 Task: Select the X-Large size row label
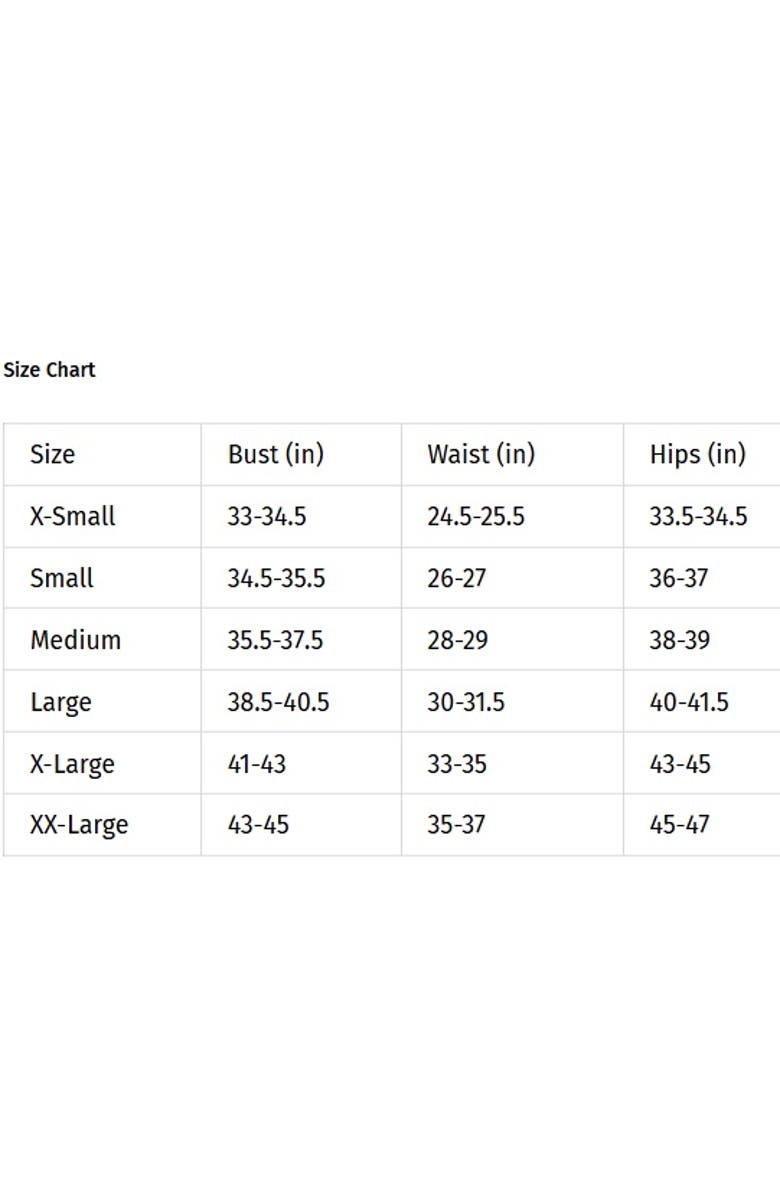[x=72, y=765]
